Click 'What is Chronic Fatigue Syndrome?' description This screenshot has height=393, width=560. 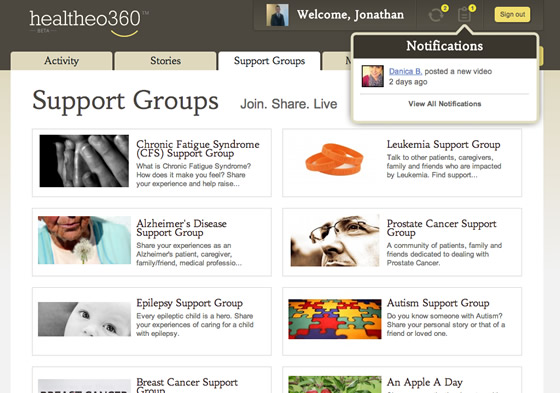(194, 175)
